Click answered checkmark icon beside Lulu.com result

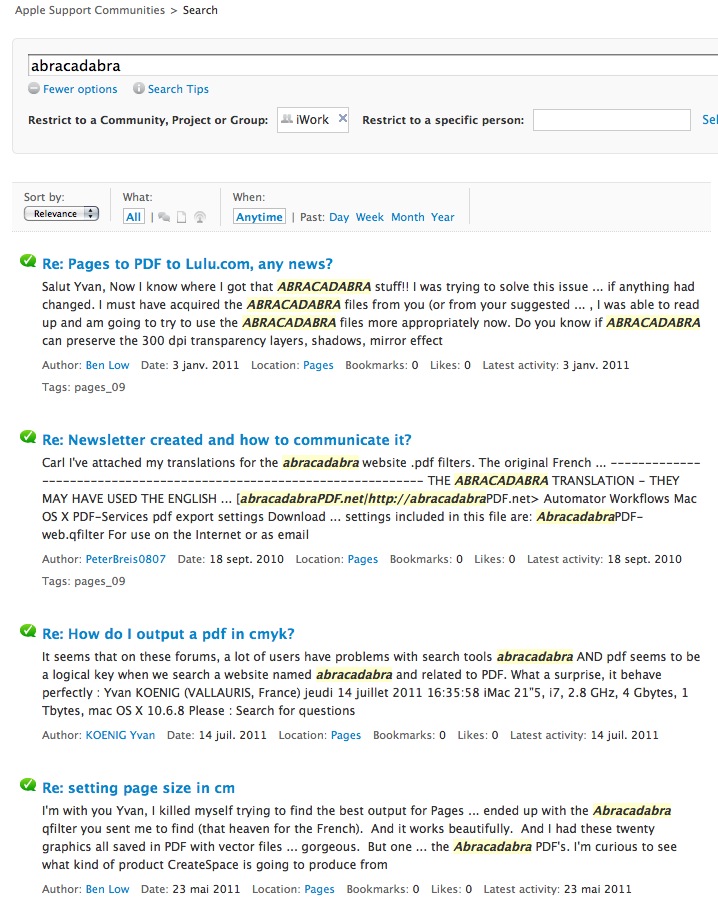[28, 261]
